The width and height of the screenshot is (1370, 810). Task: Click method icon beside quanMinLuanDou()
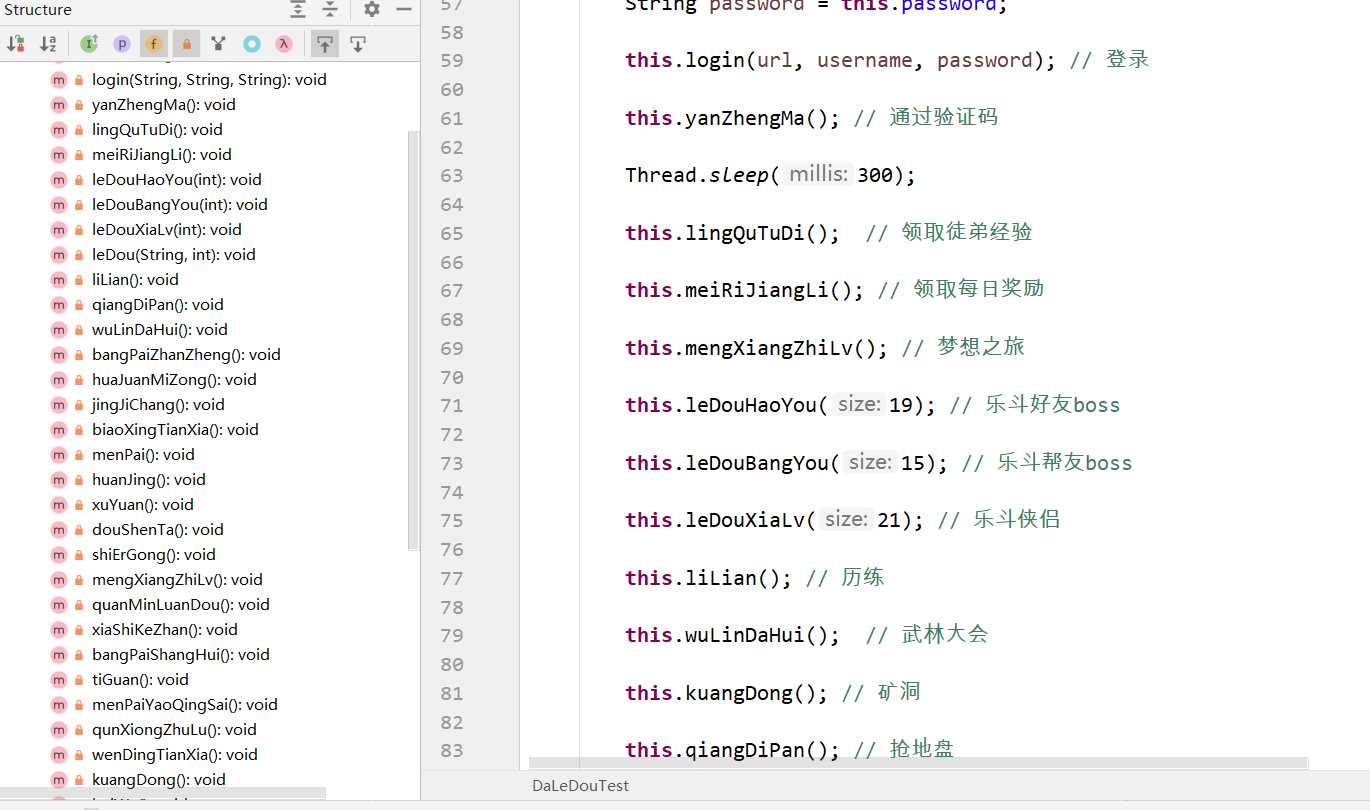coord(59,604)
